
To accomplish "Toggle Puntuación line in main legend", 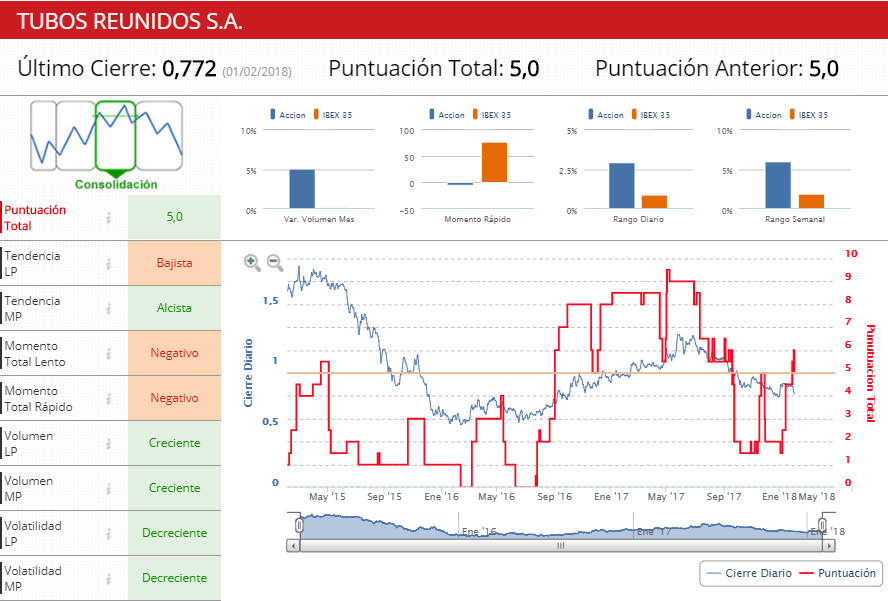I will [837, 573].
